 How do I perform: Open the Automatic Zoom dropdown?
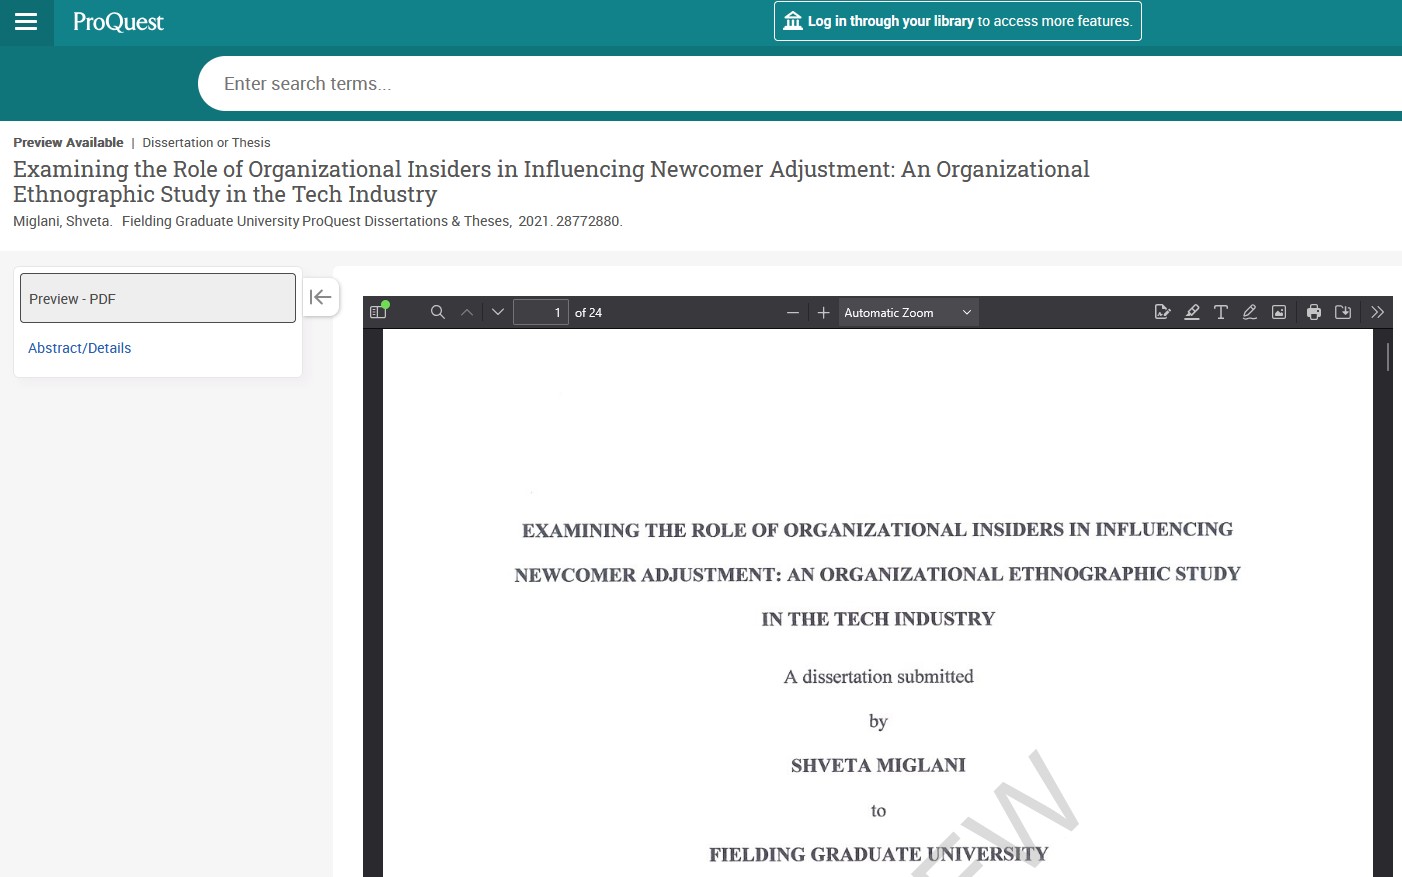coord(908,313)
